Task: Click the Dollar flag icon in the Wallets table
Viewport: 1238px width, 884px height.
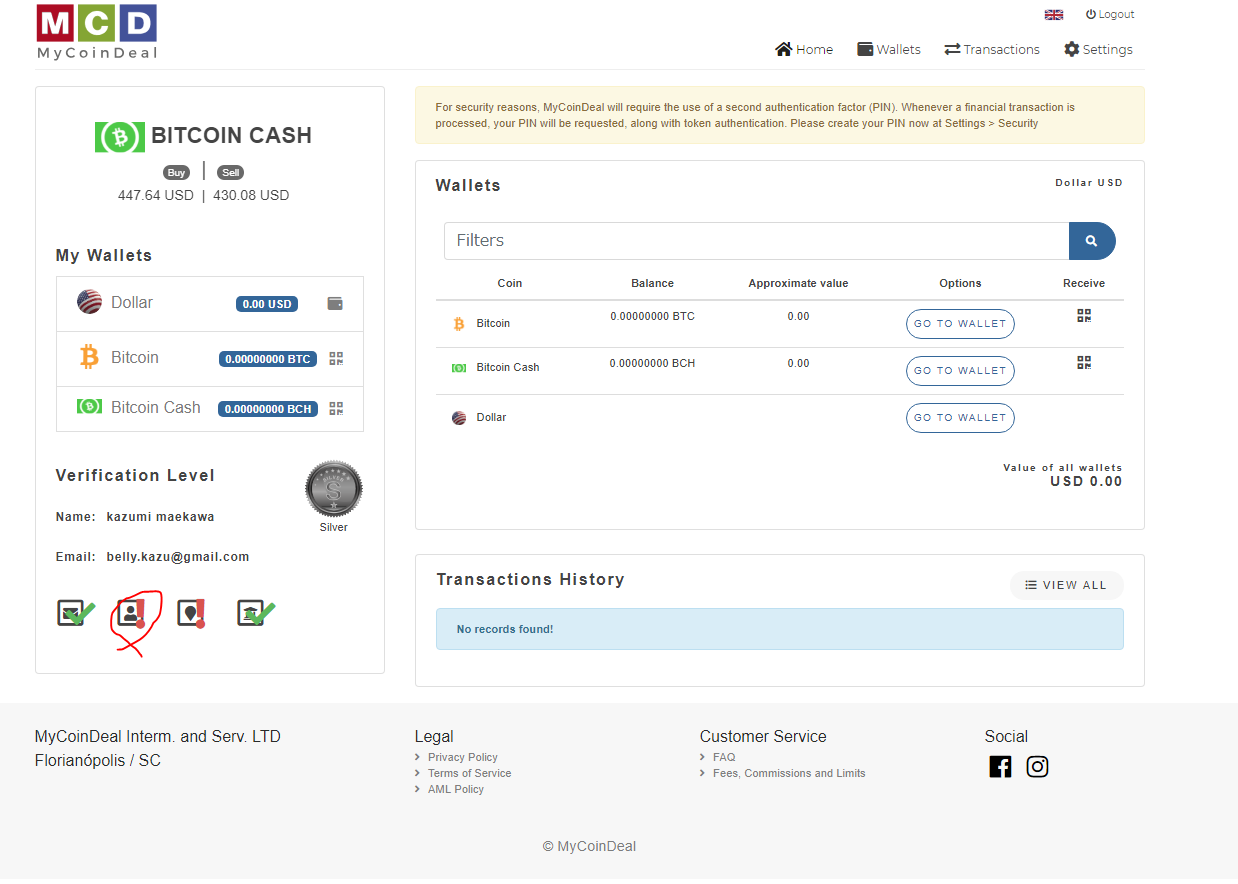Action: coord(459,418)
